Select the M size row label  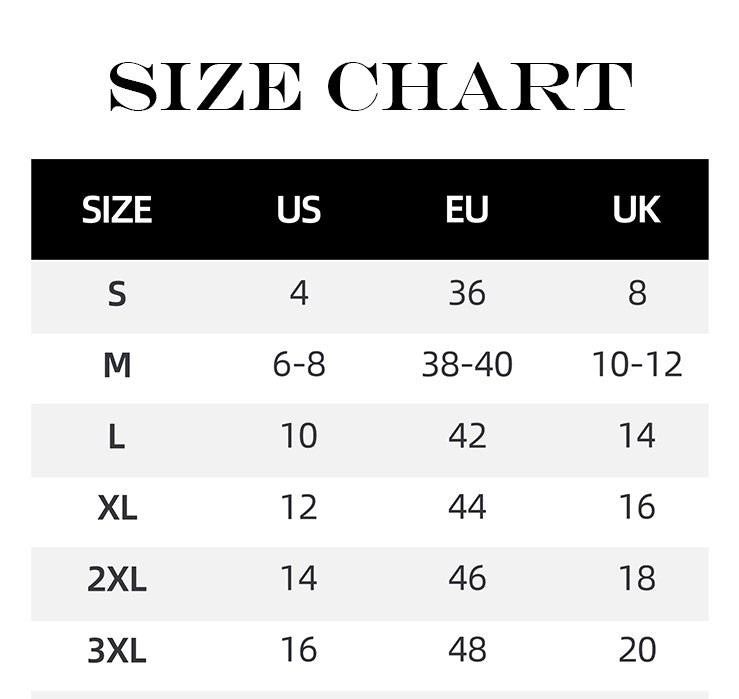point(117,365)
